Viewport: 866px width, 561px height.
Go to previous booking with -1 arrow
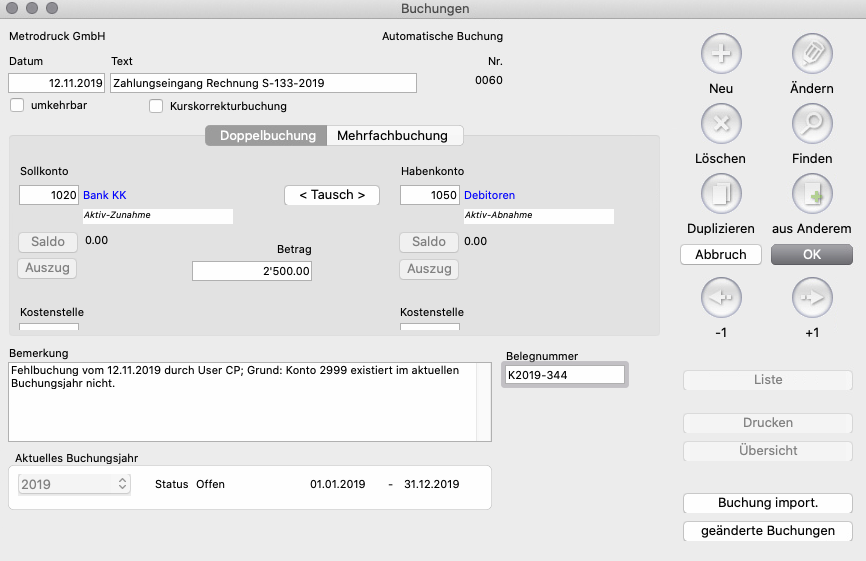(x=721, y=297)
